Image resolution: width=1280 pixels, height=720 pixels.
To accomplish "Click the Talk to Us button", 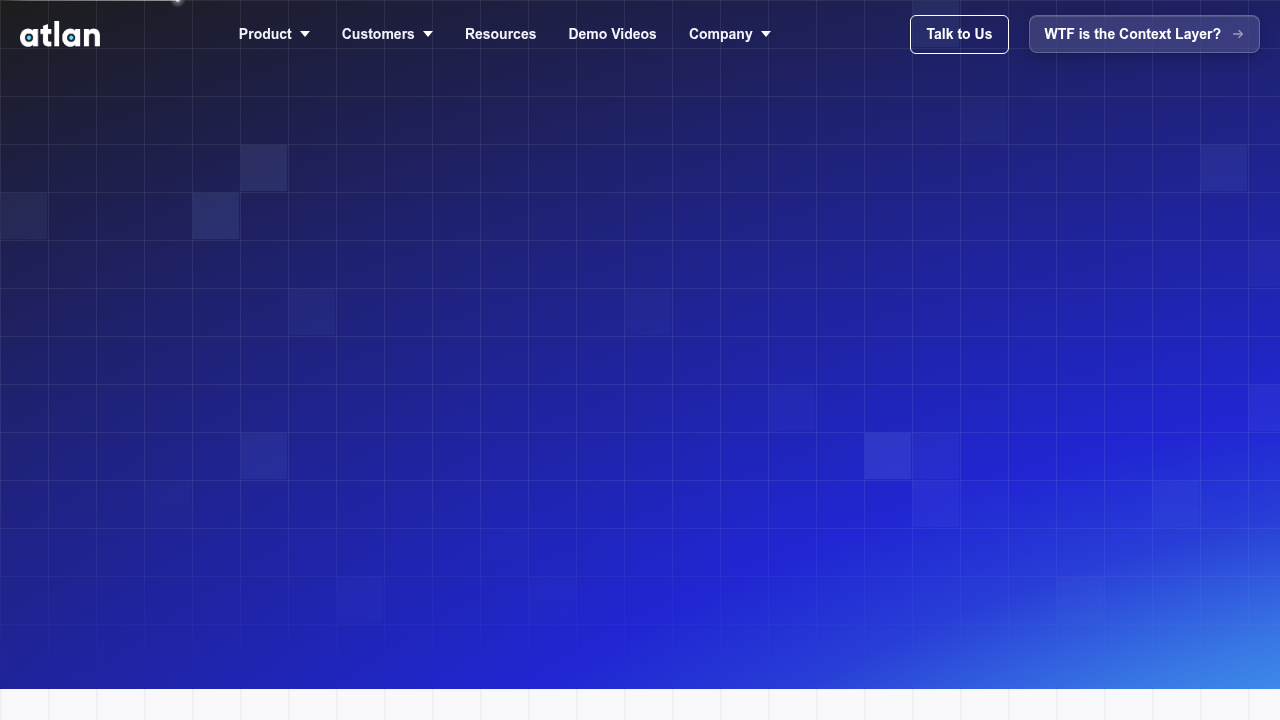I will pos(959,34).
